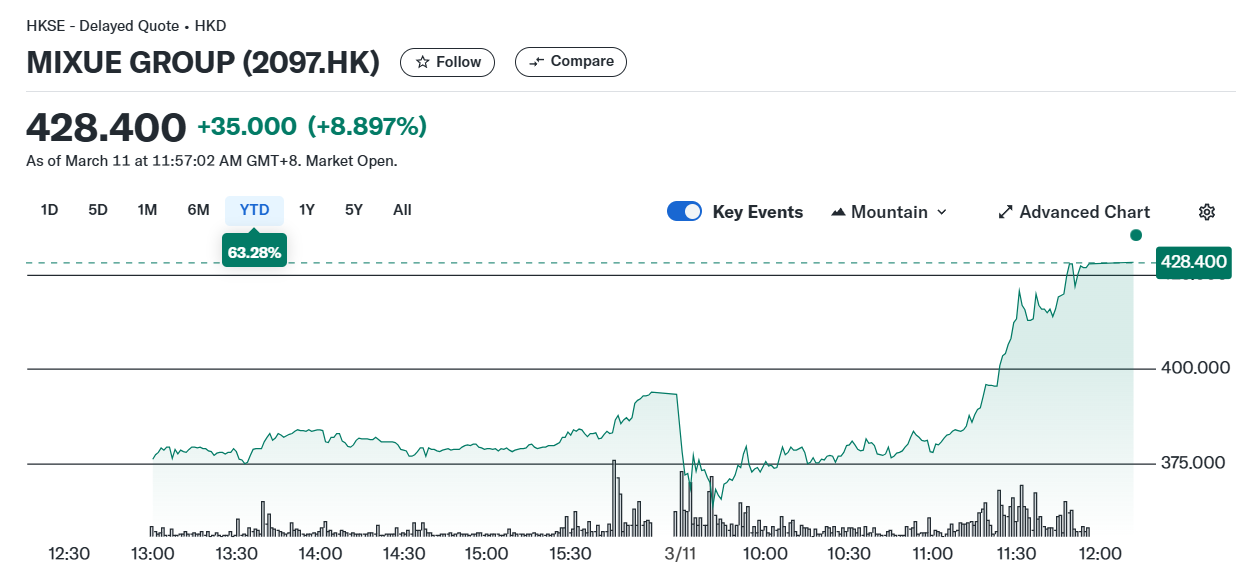Switch chart to 1Y range

point(307,210)
